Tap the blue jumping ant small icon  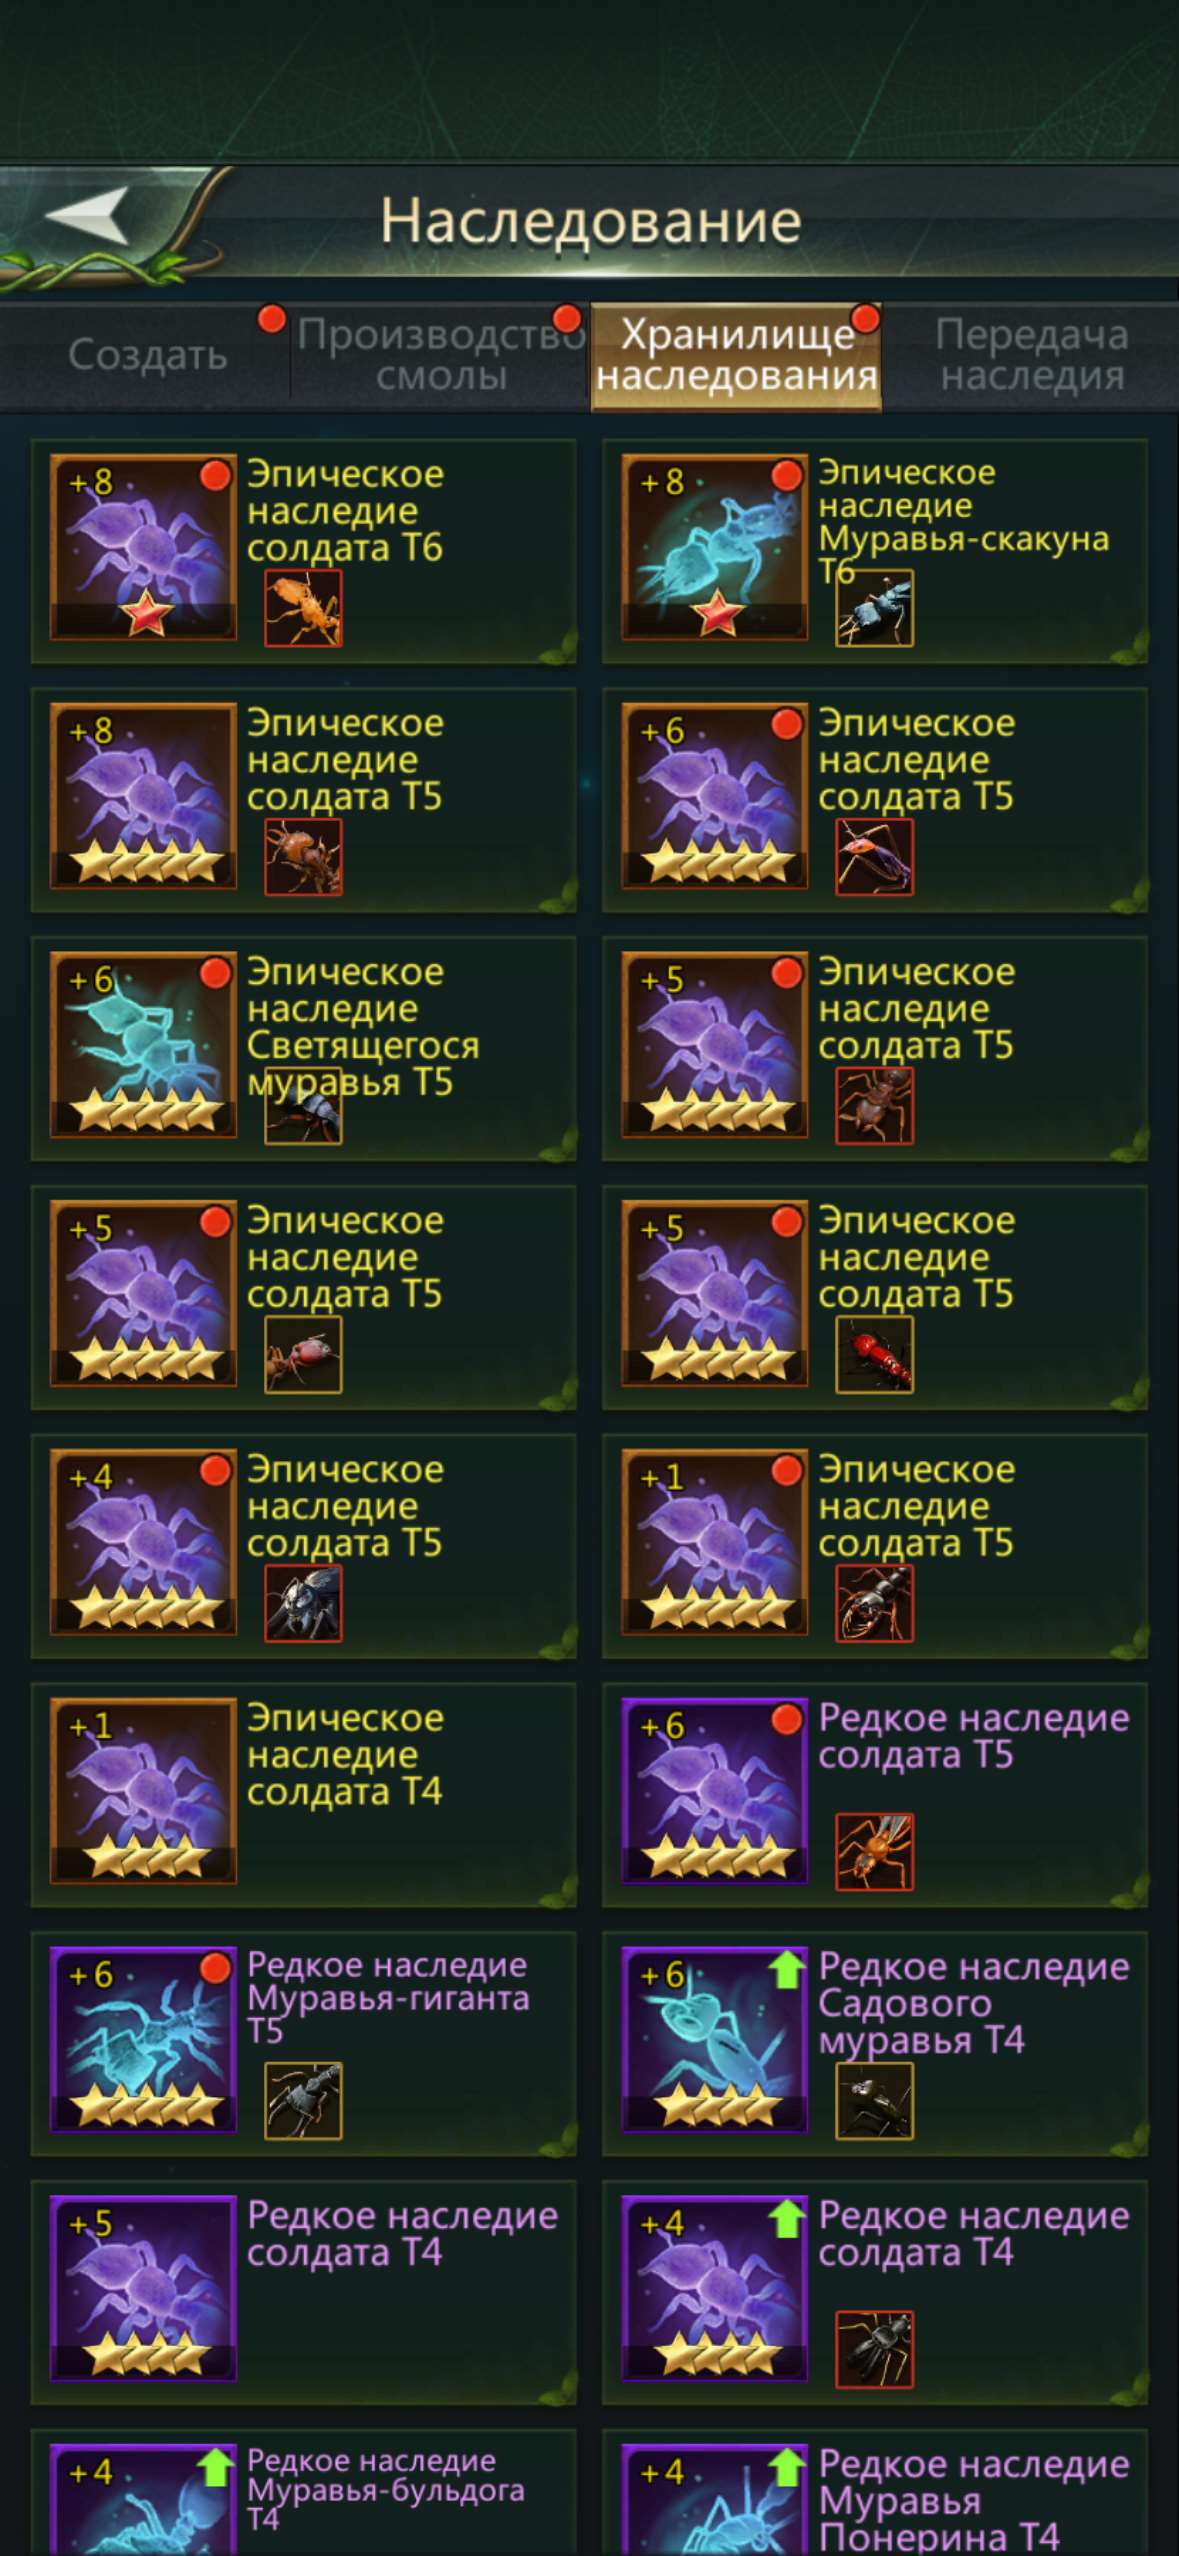pyautogui.click(x=874, y=608)
